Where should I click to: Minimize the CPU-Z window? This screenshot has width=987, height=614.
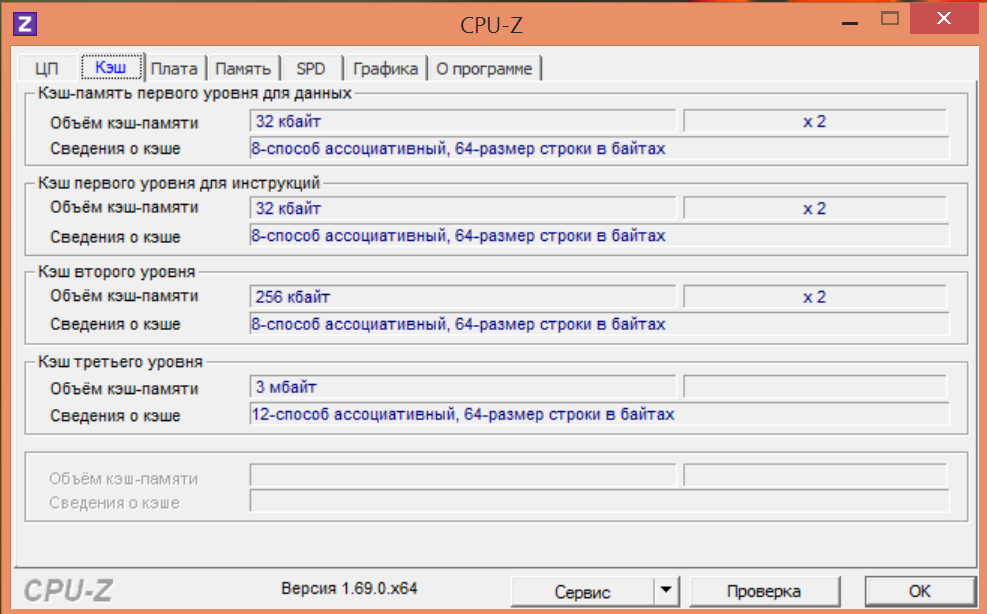[850, 21]
